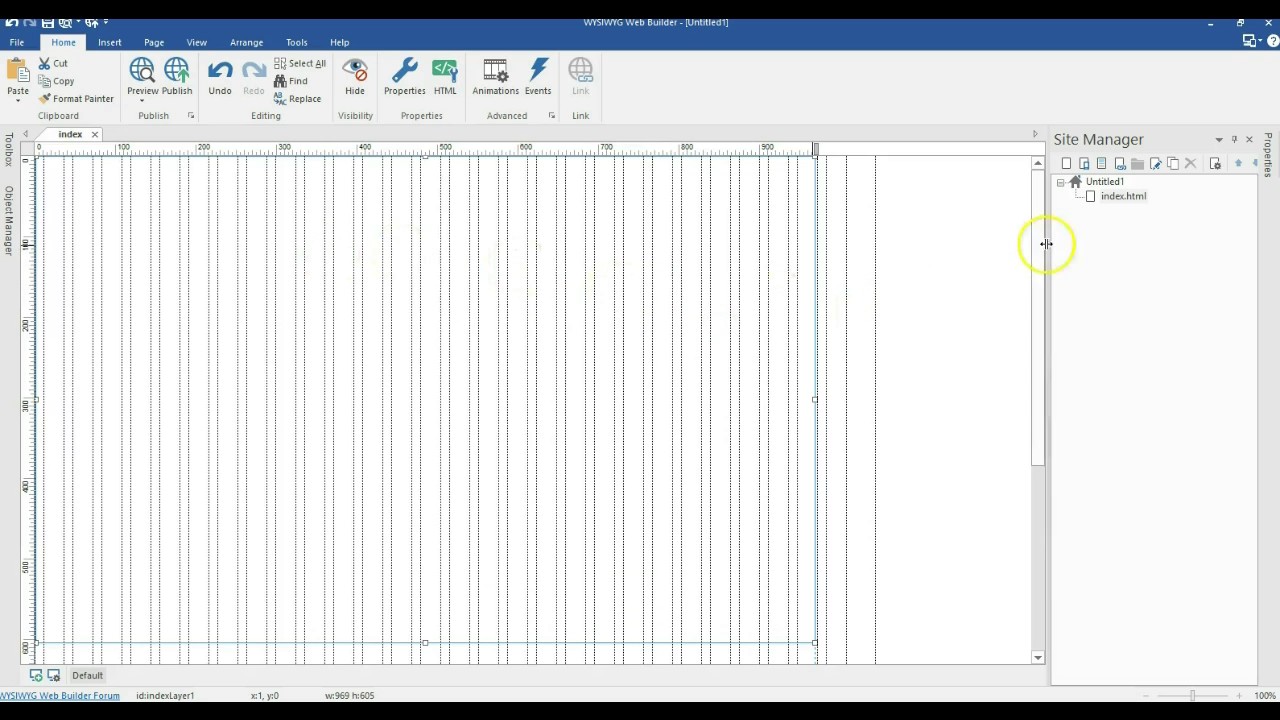Viewport: 1280px width, 720px height.
Task: Click the add breakpoint icon
Action: click(36, 675)
